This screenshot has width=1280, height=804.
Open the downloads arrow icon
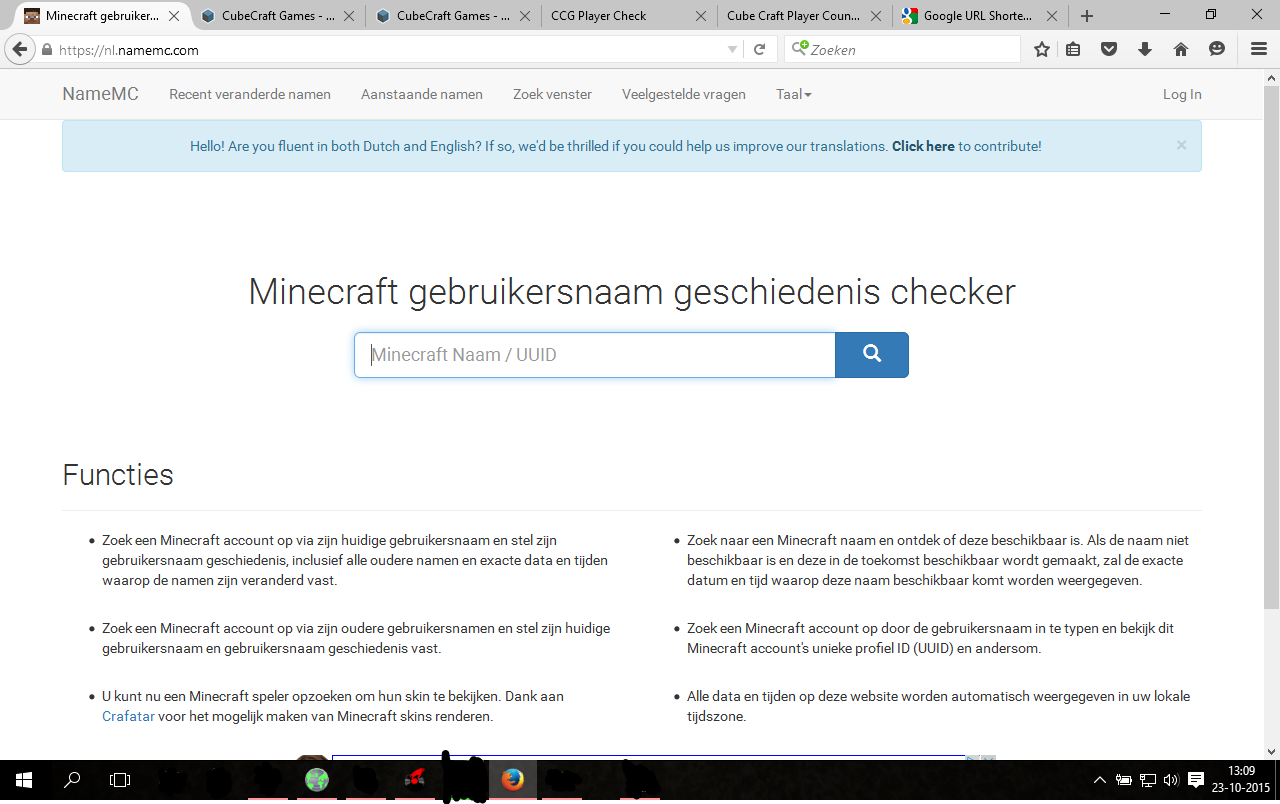coord(1145,49)
